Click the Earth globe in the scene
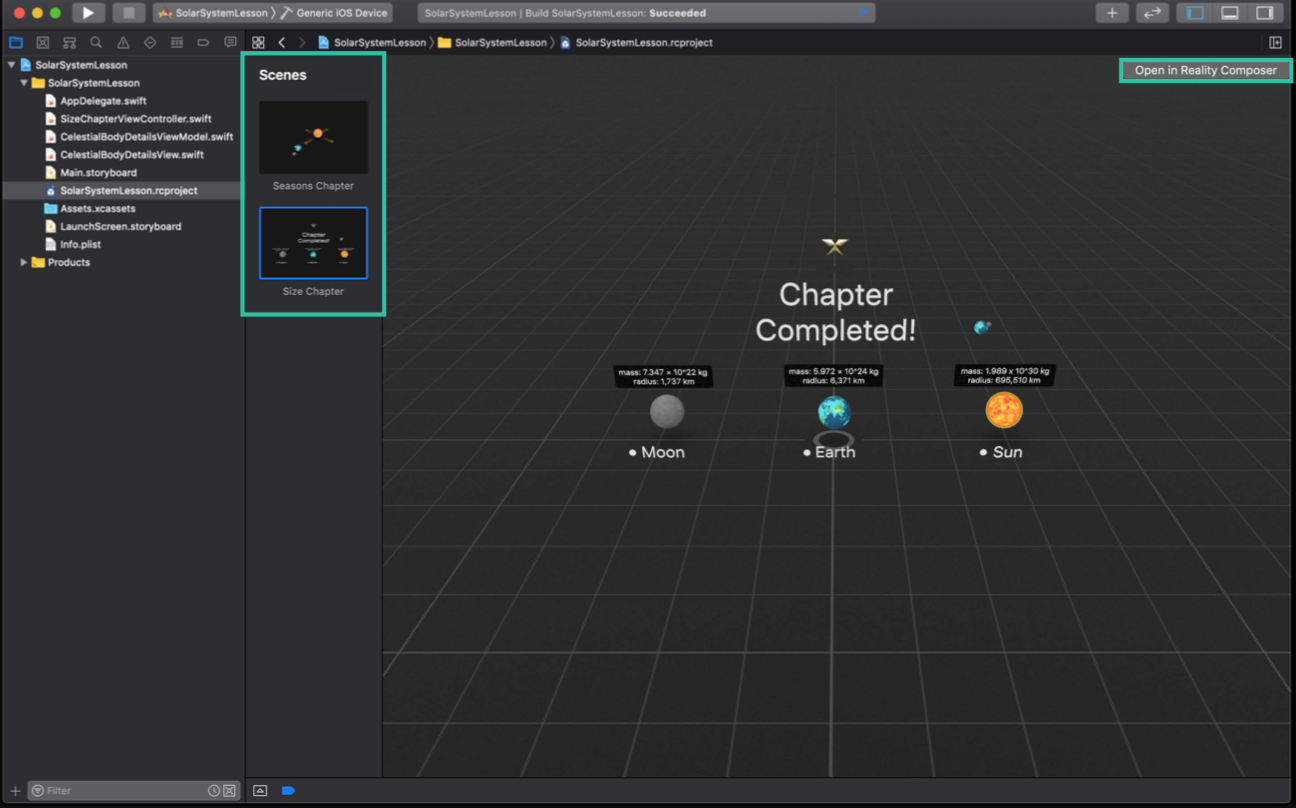The width and height of the screenshot is (1296, 808). click(x=834, y=411)
